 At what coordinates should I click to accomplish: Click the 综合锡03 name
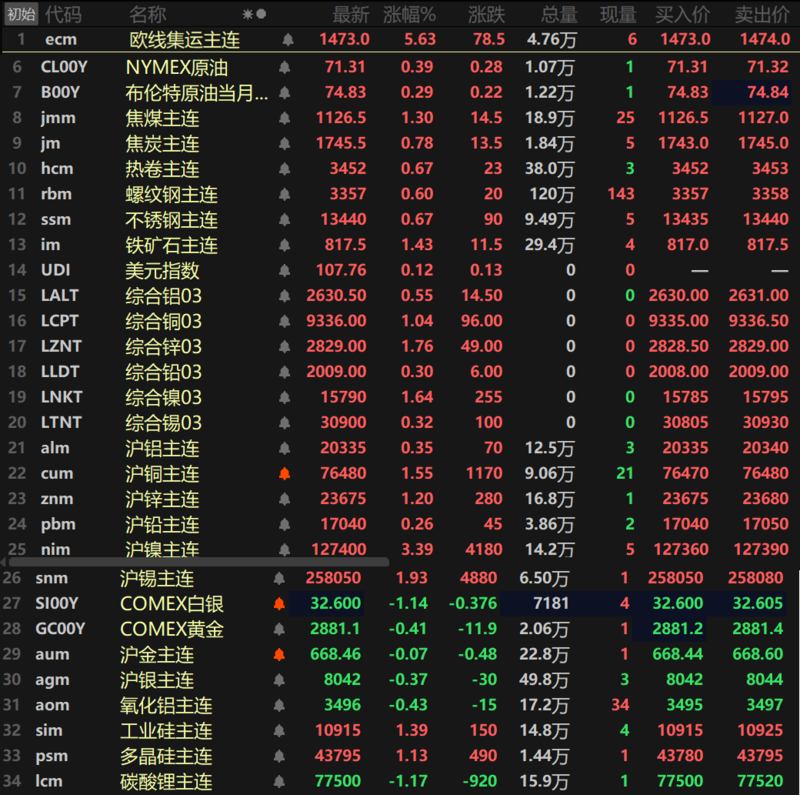pyautogui.click(x=163, y=423)
